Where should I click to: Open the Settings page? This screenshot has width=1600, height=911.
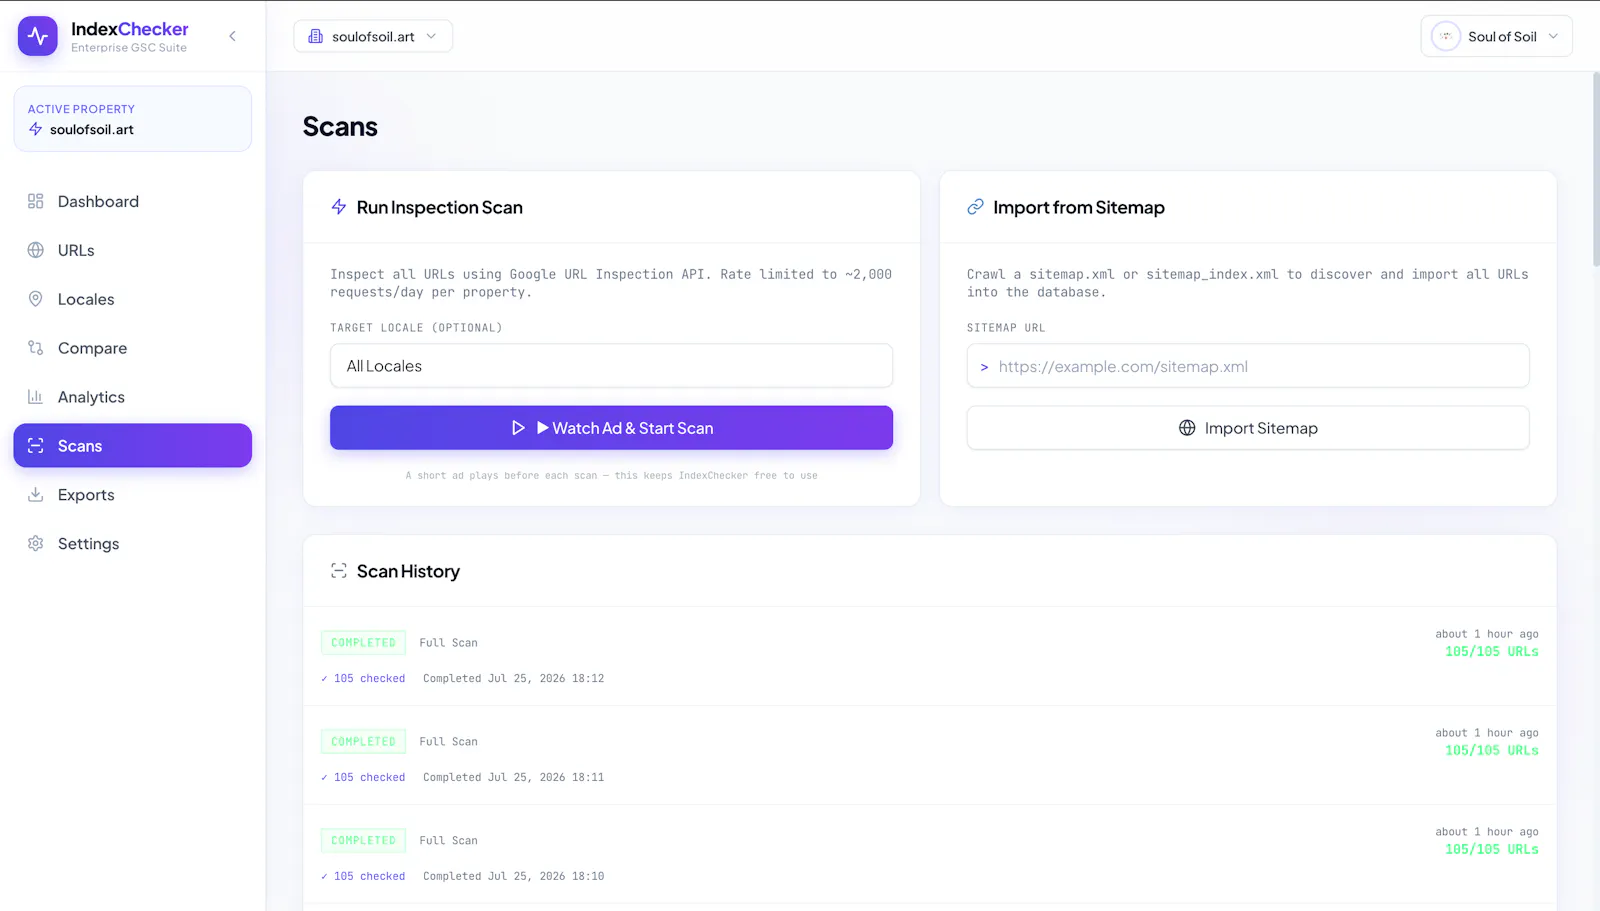pos(132,544)
